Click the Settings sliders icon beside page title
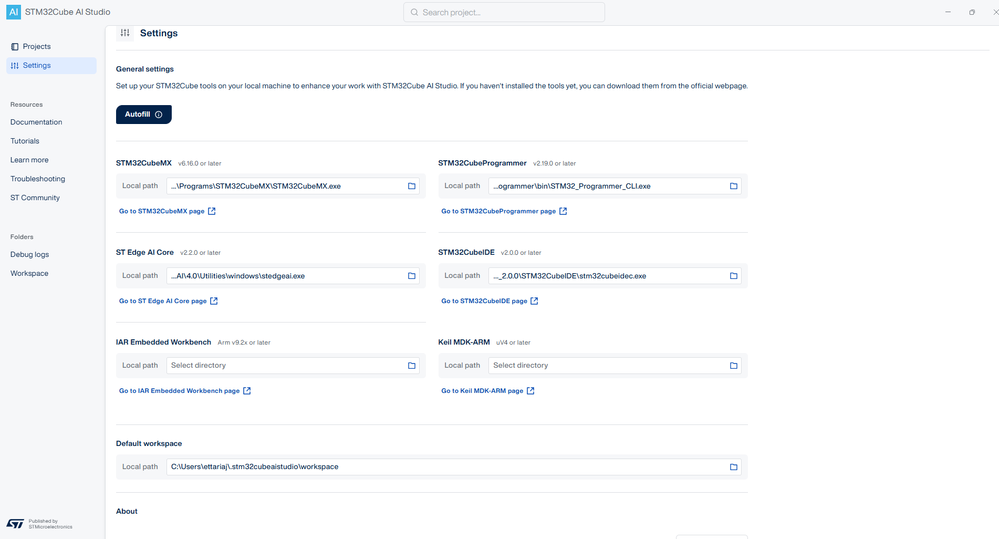The image size is (999, 539). (x=125, y=33)
